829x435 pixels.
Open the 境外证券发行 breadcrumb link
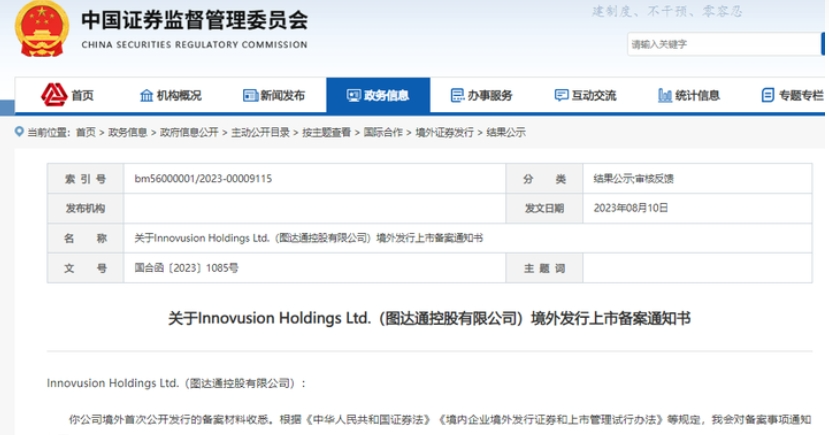click(444, 132)
